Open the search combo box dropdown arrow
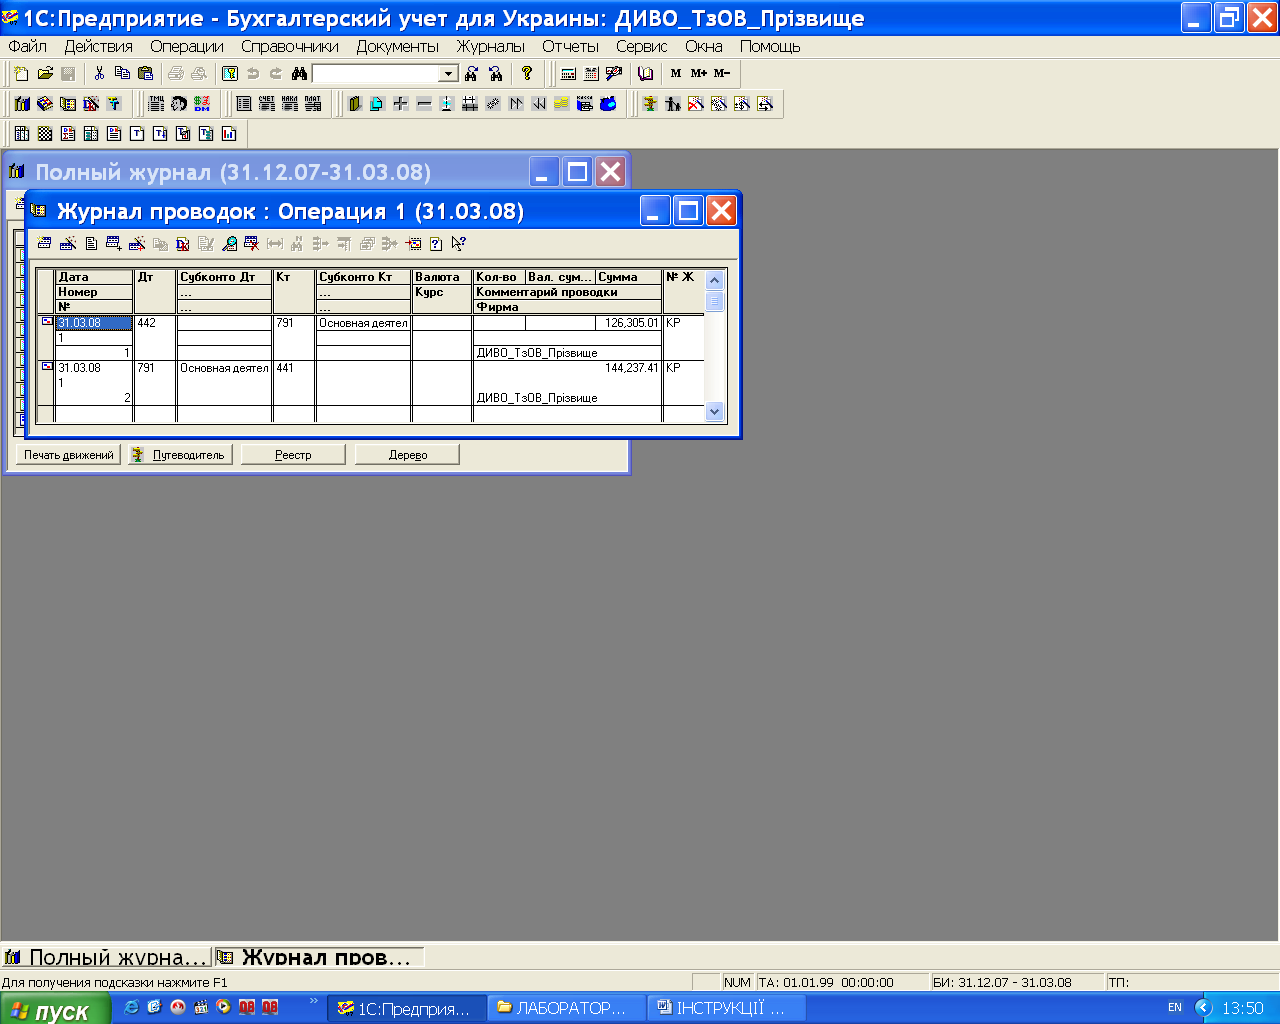The height and width of the screenshot is (1024, 1280). point(449,73)
